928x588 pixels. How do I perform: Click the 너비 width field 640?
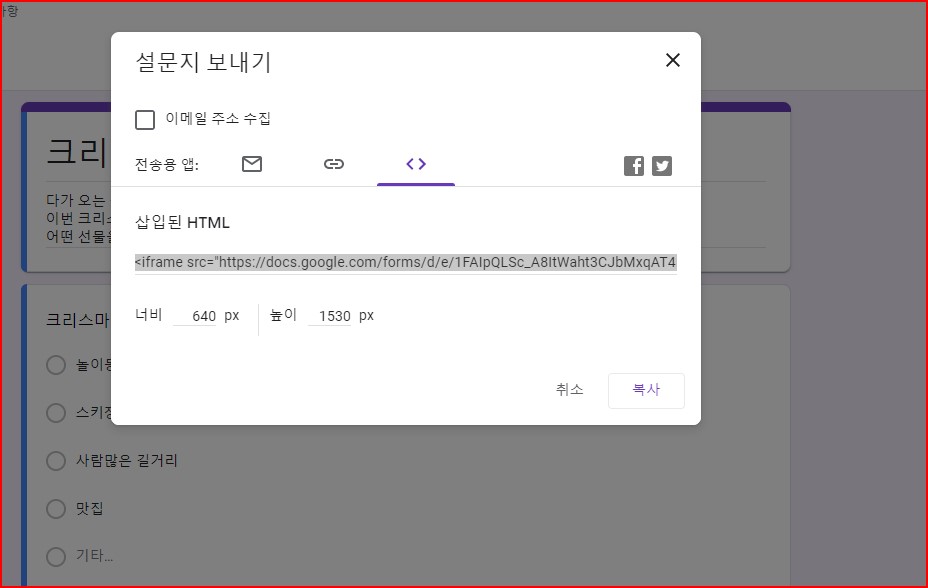[195, 316]
